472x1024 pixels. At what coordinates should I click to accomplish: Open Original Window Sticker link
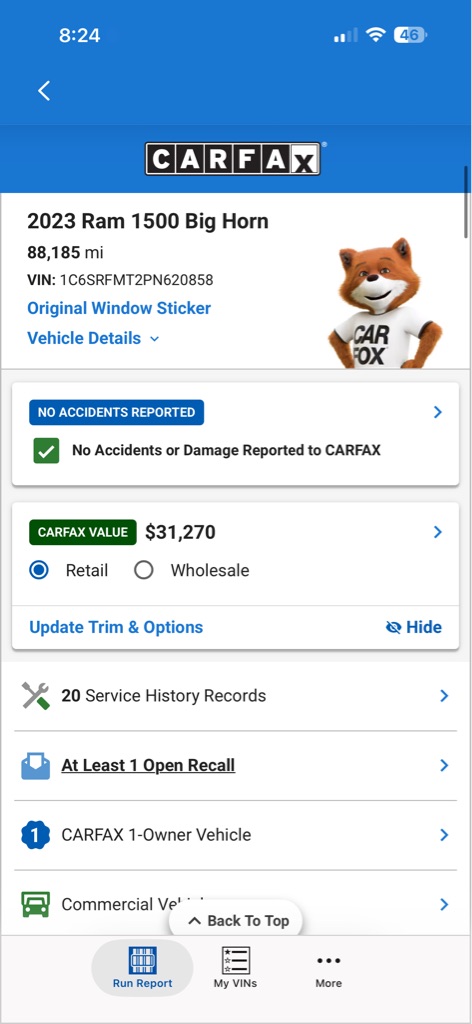click(119, 308)
